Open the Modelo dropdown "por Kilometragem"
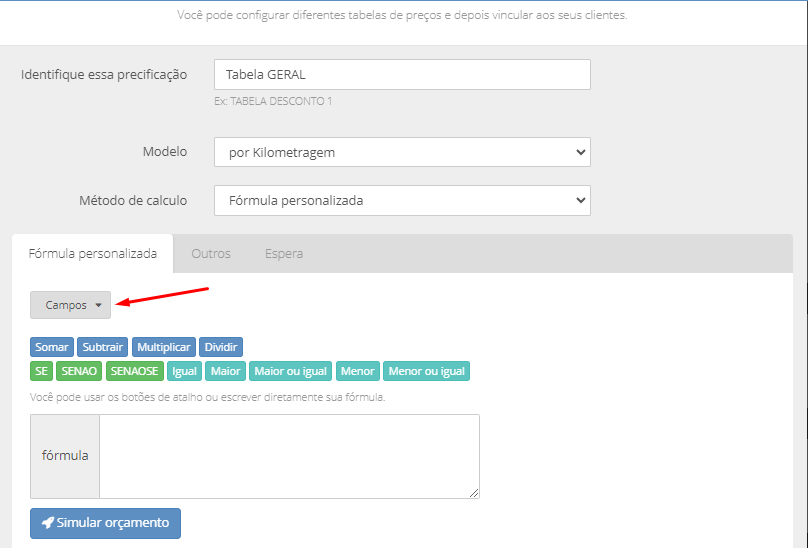Viewport: 808px width, 548px height. 402,152
